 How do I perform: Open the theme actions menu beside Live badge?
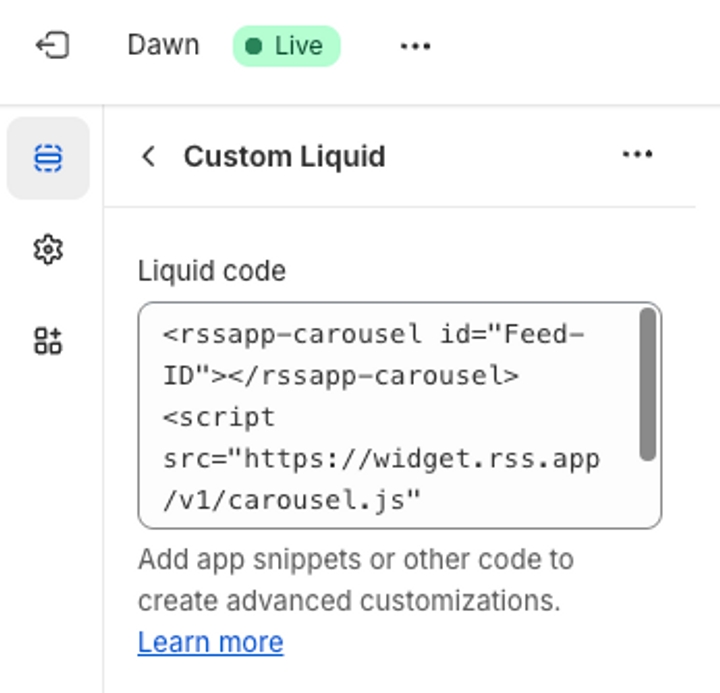415,46
